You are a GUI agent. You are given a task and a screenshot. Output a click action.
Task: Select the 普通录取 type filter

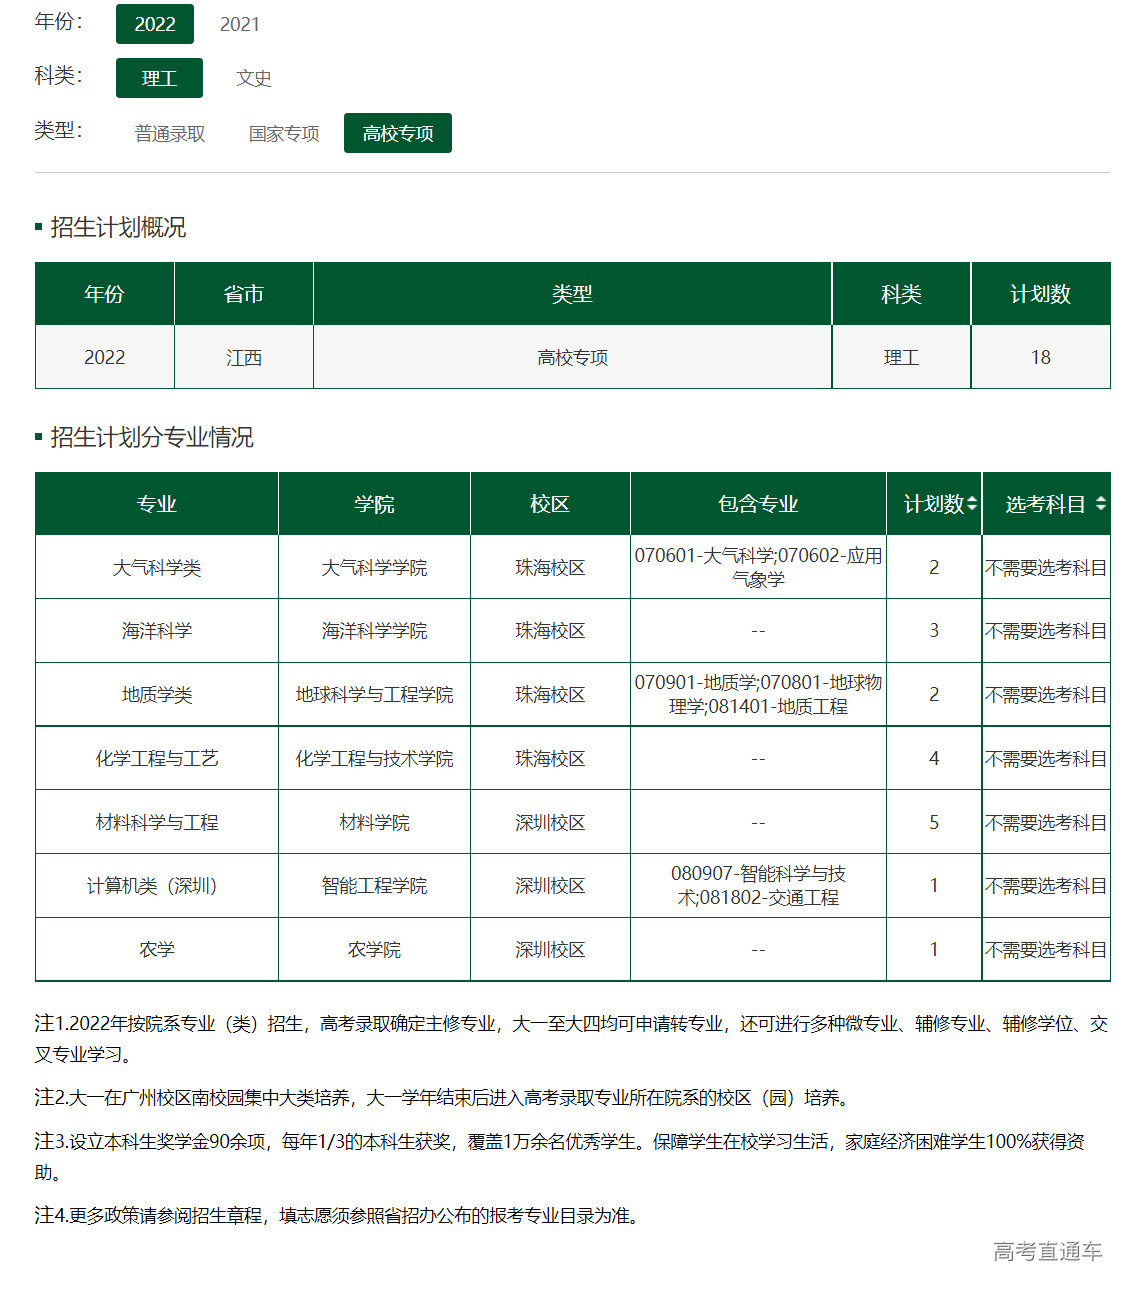click(x=168, y=133)
